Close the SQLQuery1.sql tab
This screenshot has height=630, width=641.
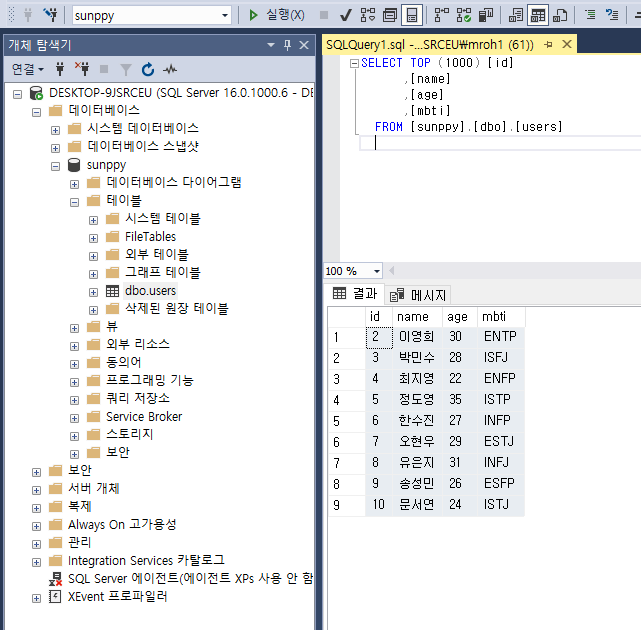567,44
